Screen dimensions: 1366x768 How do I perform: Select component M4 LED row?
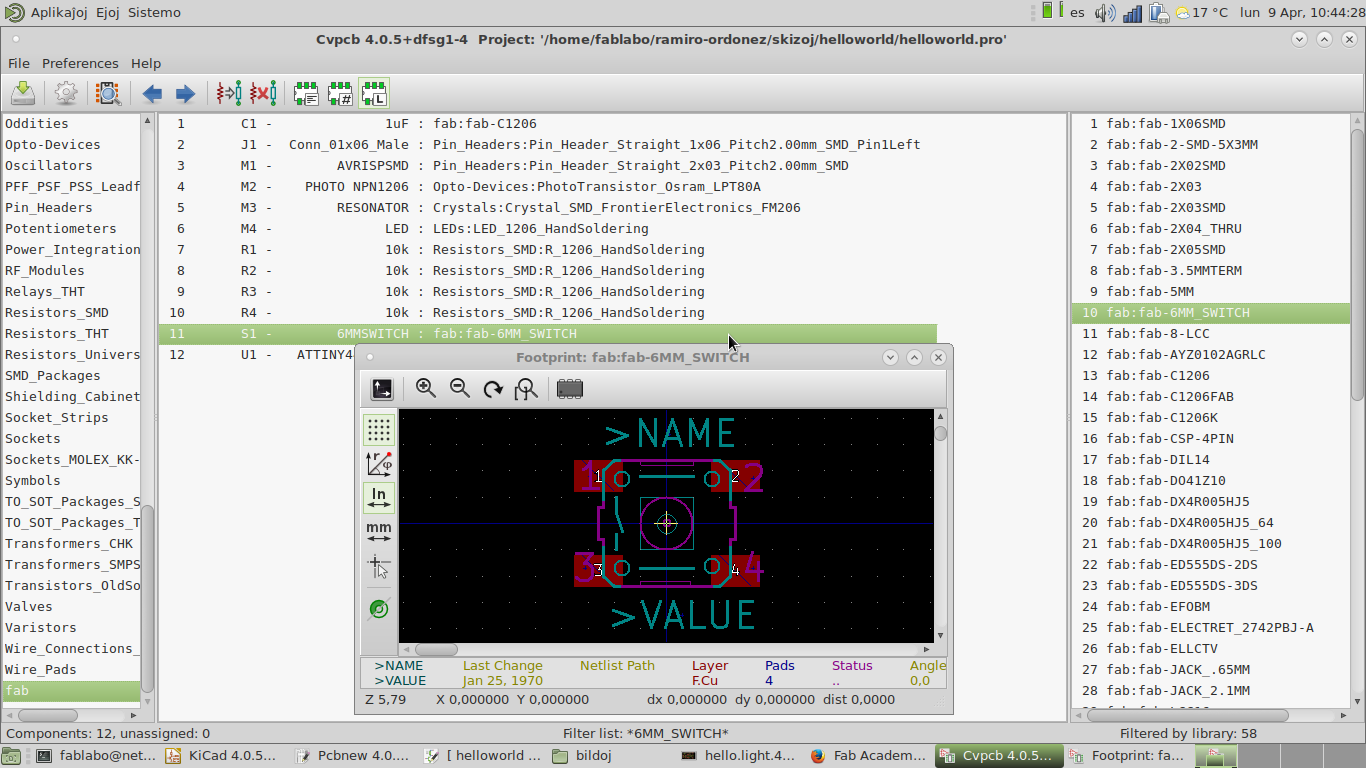pos(548,228)
